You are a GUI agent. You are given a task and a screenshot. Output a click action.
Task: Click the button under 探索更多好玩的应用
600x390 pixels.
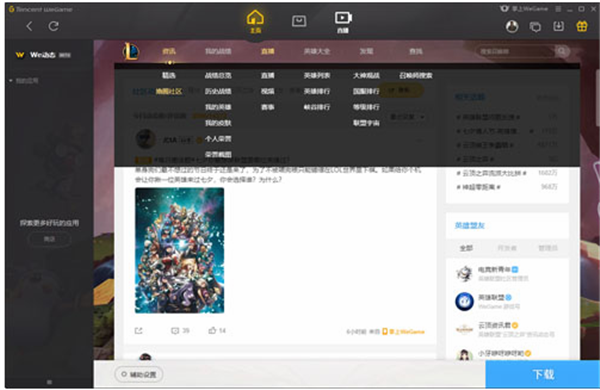[x=49, y=239]
